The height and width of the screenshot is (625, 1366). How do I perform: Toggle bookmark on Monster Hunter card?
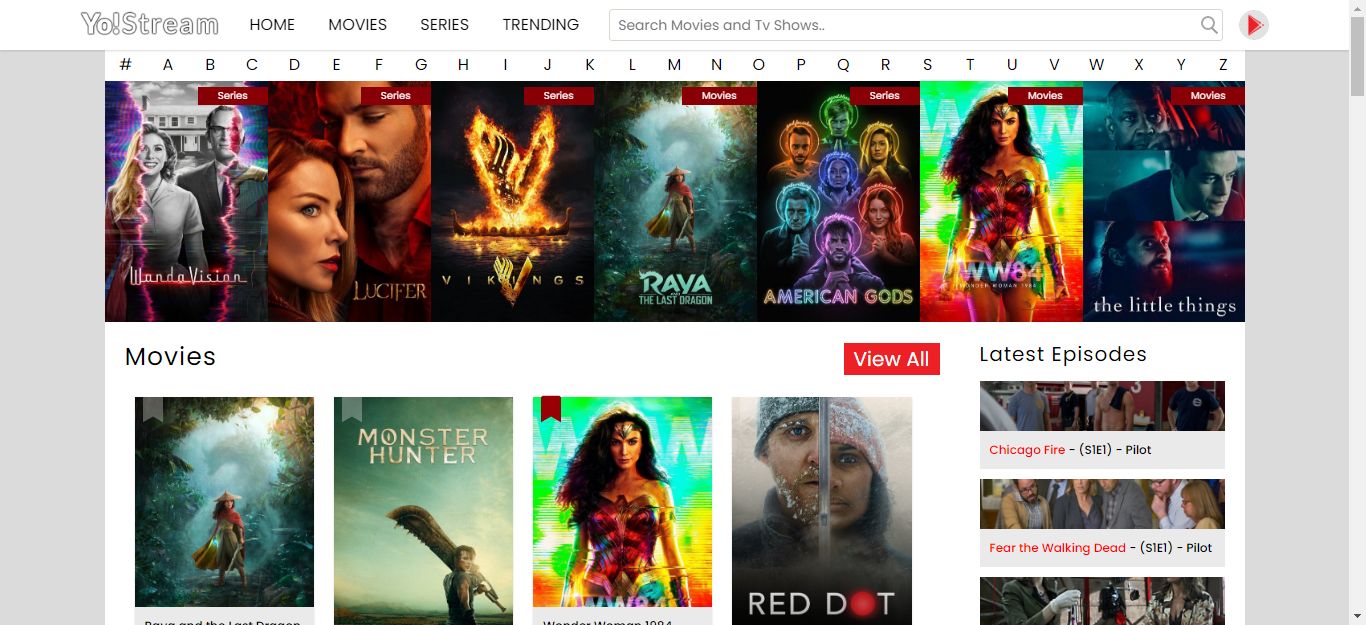click(x=351, y=409)
